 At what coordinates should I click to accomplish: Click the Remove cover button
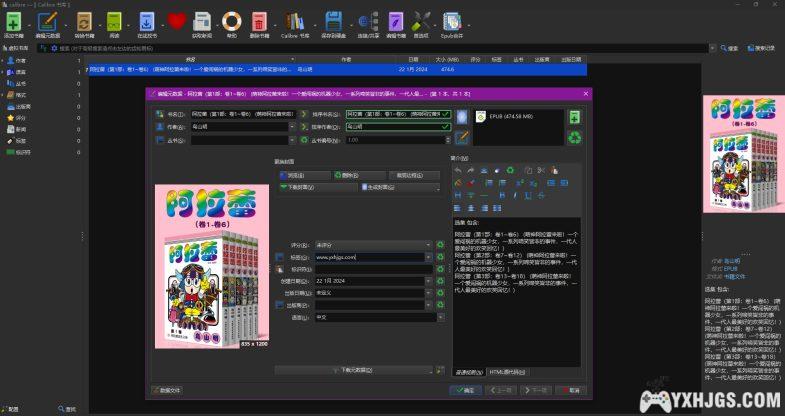[360, 175]
